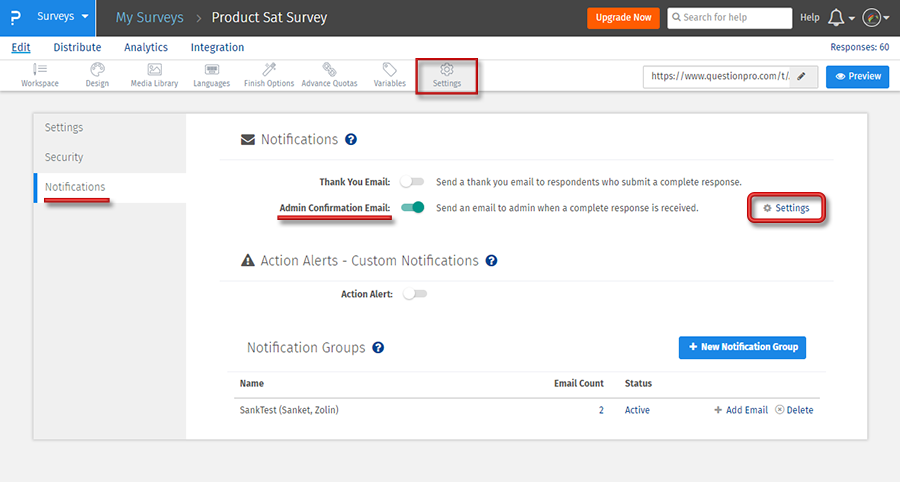Open the Advance Quotas icon

[330, 70]
